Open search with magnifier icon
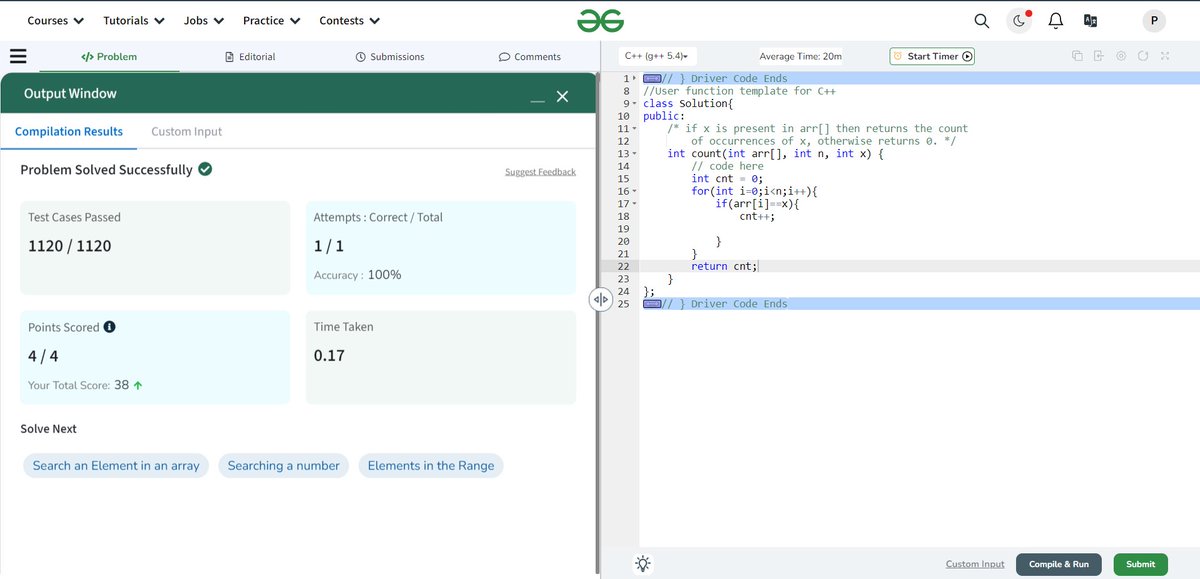 [982, 21]
